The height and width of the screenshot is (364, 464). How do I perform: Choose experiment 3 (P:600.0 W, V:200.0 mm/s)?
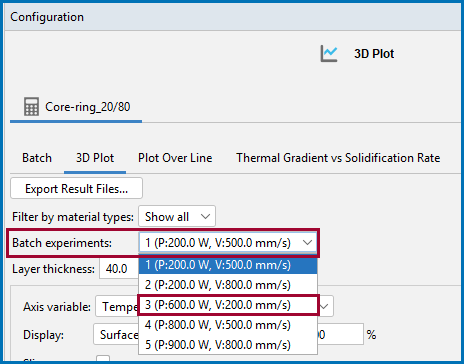tap(228, 305)
